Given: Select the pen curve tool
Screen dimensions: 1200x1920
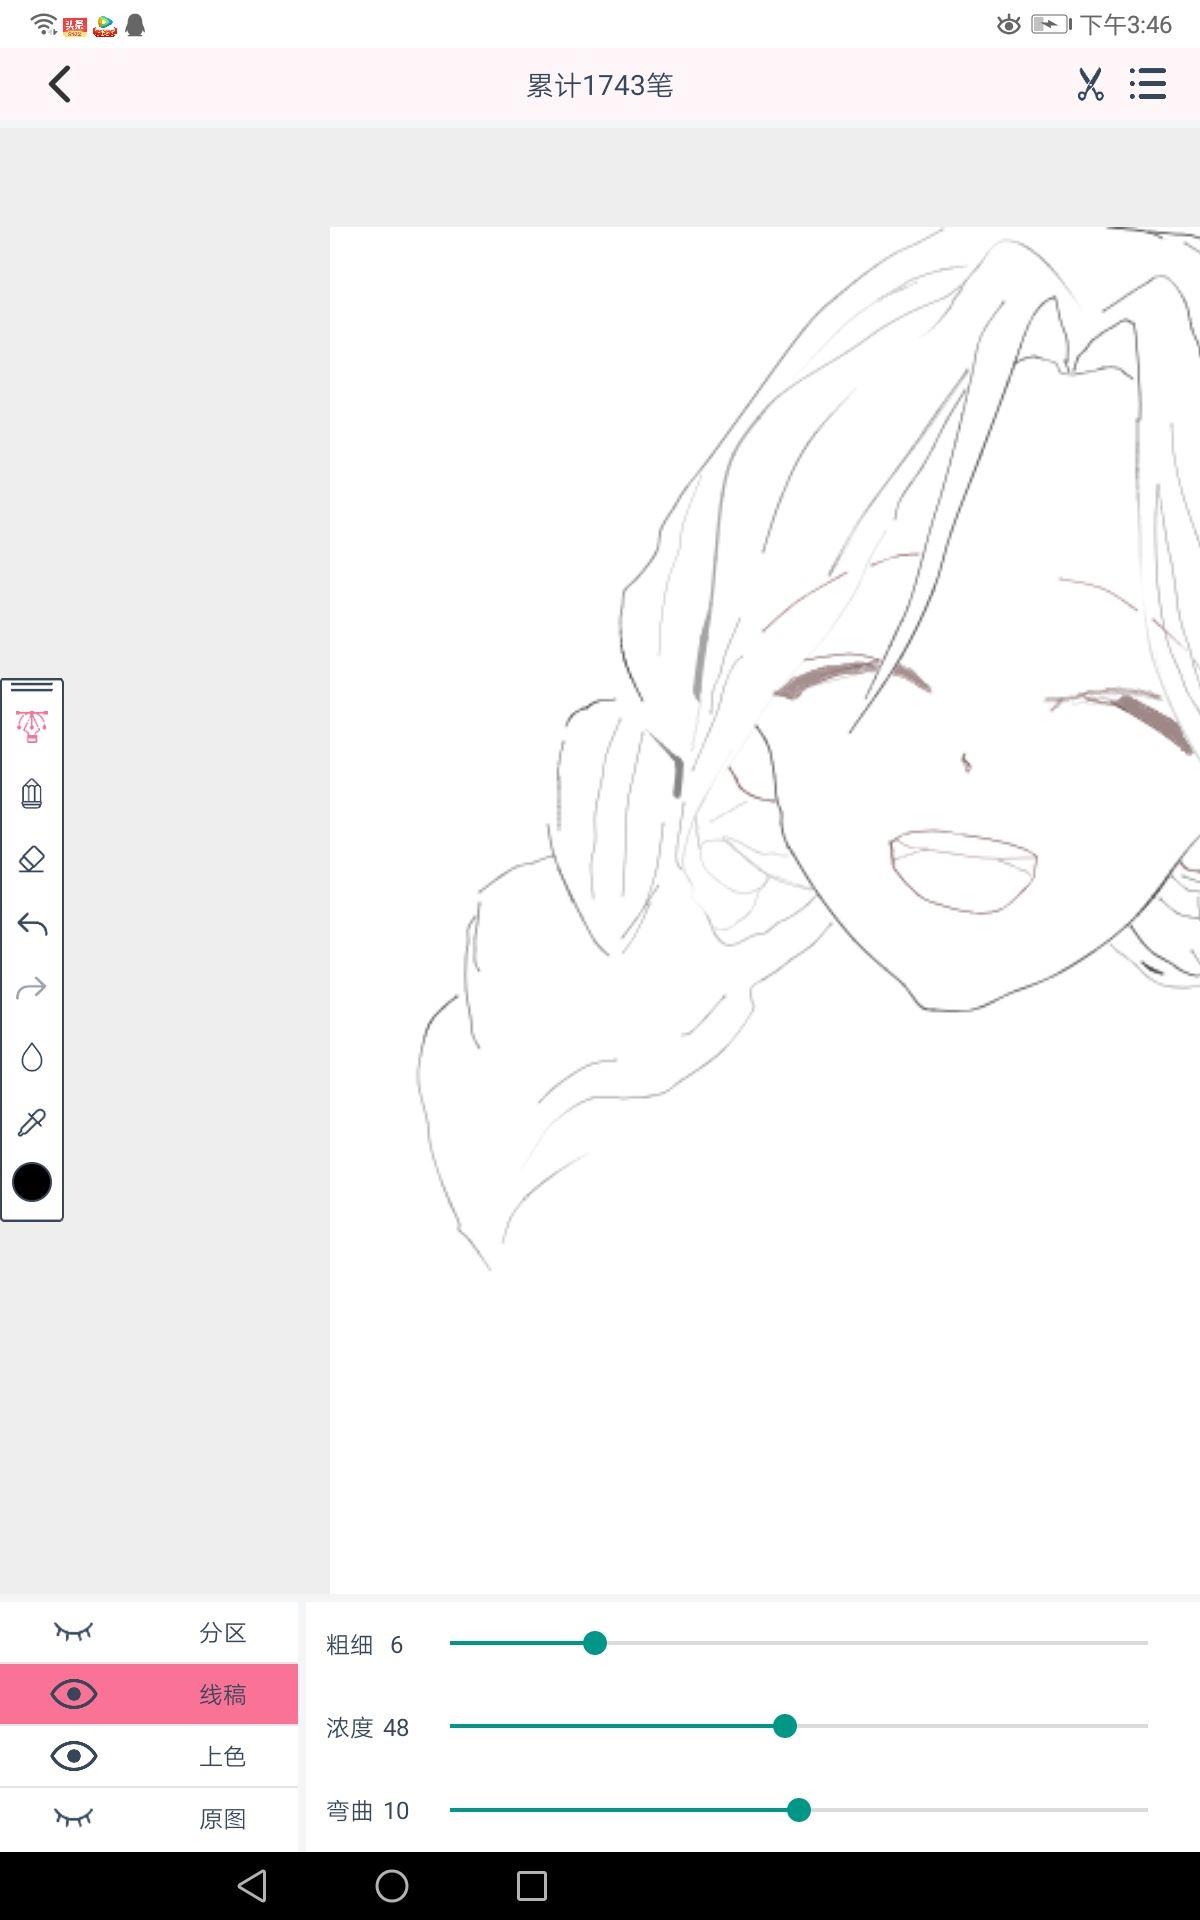Looking at the screenshot, I should click(x=32, y=727).
